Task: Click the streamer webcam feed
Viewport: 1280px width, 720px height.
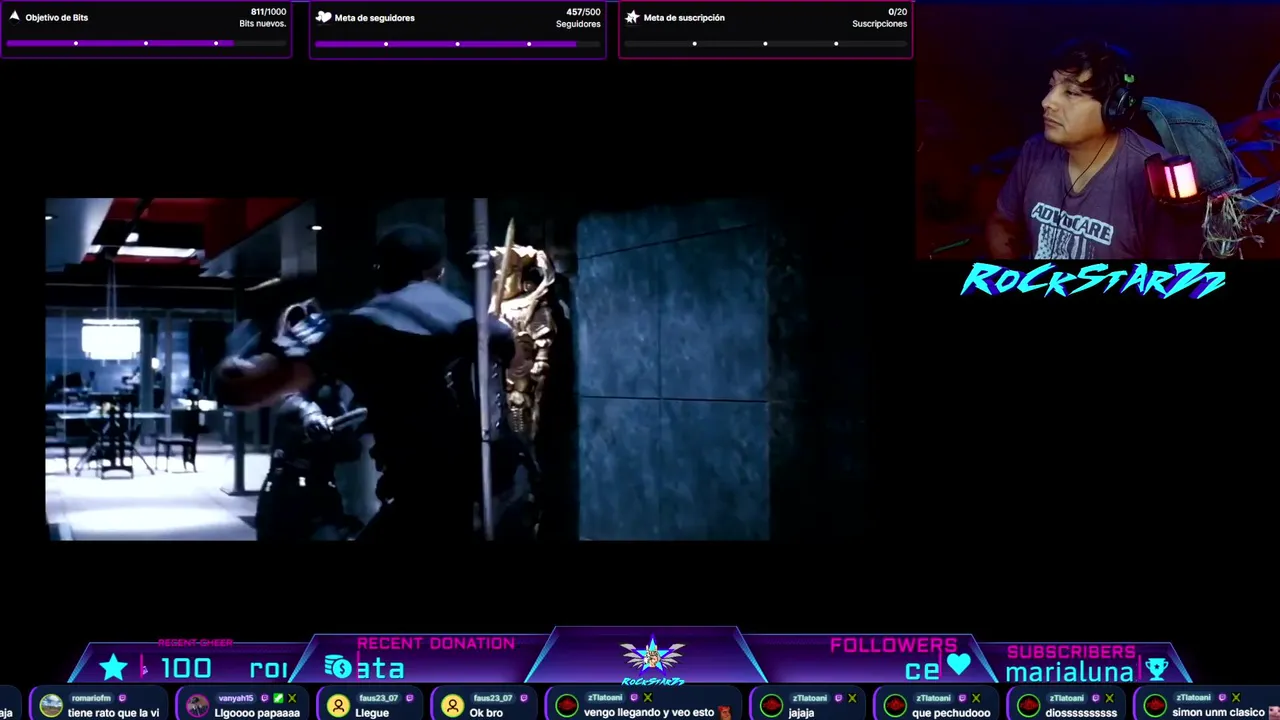Action: tap(1098, 130)
